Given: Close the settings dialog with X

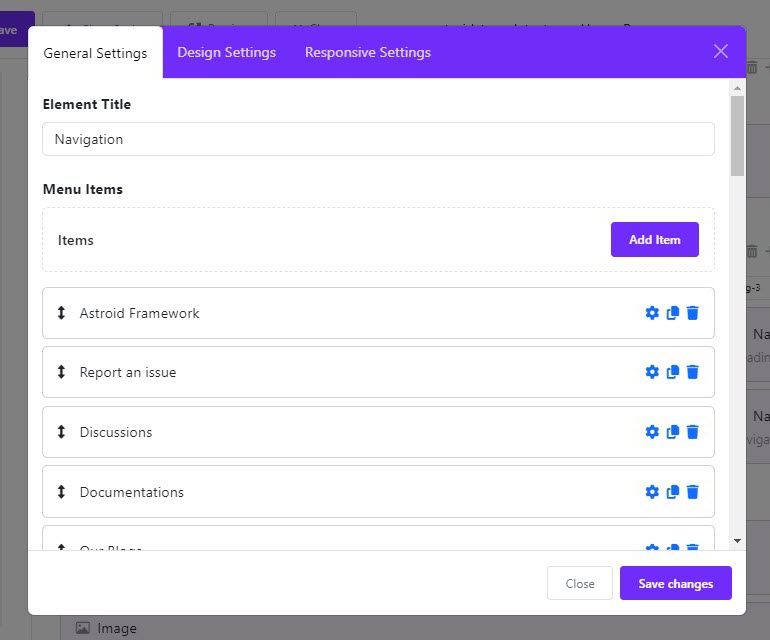Looking at the screenshot, I should pos(720,51).
